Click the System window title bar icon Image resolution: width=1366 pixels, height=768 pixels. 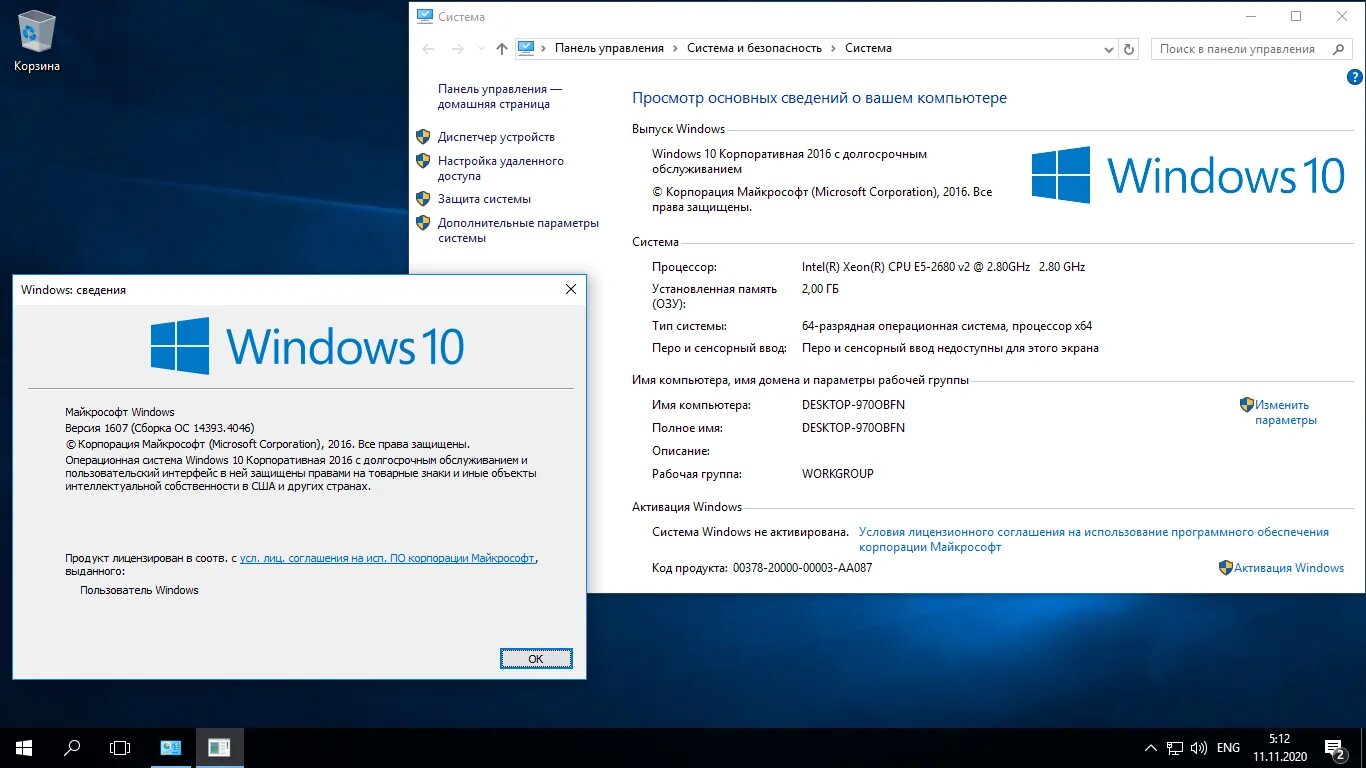click(x=425, y=16)
